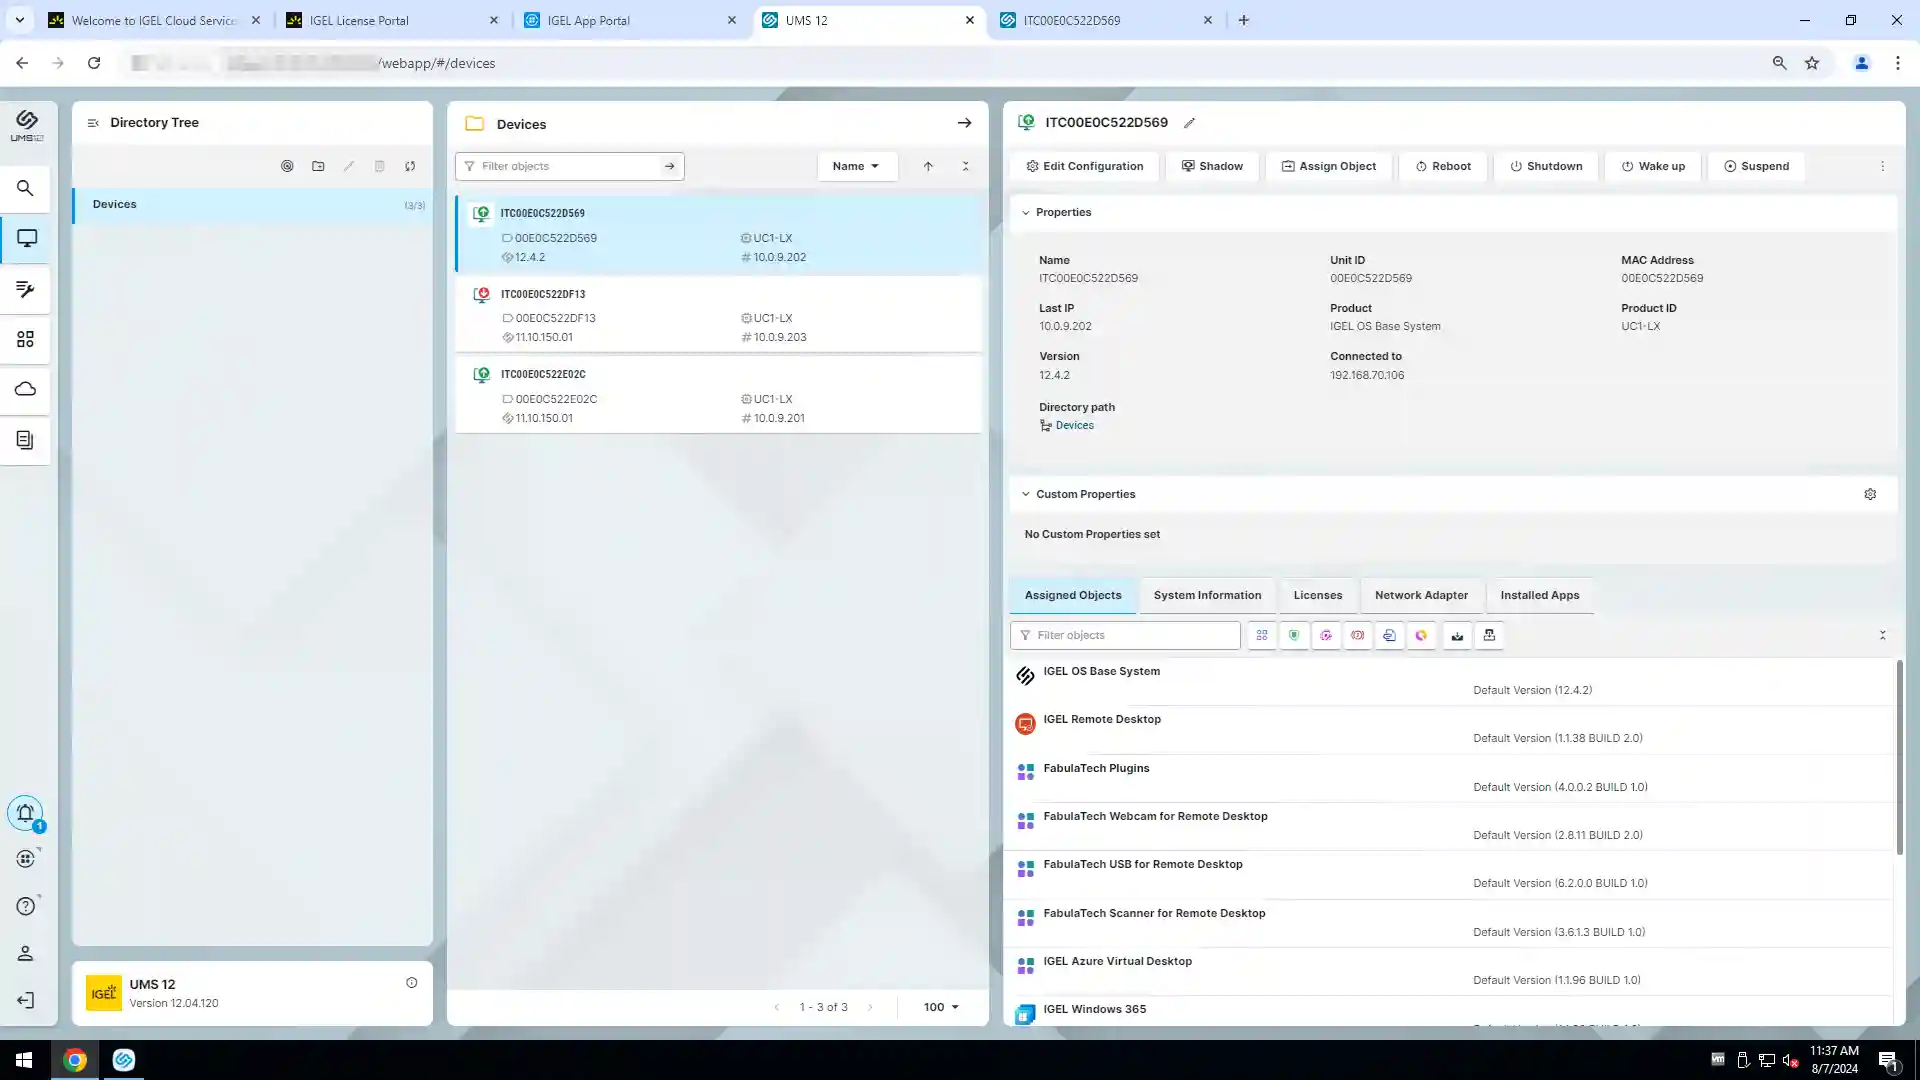Open the cloud section in sidebar

click(x=25, y=389)
